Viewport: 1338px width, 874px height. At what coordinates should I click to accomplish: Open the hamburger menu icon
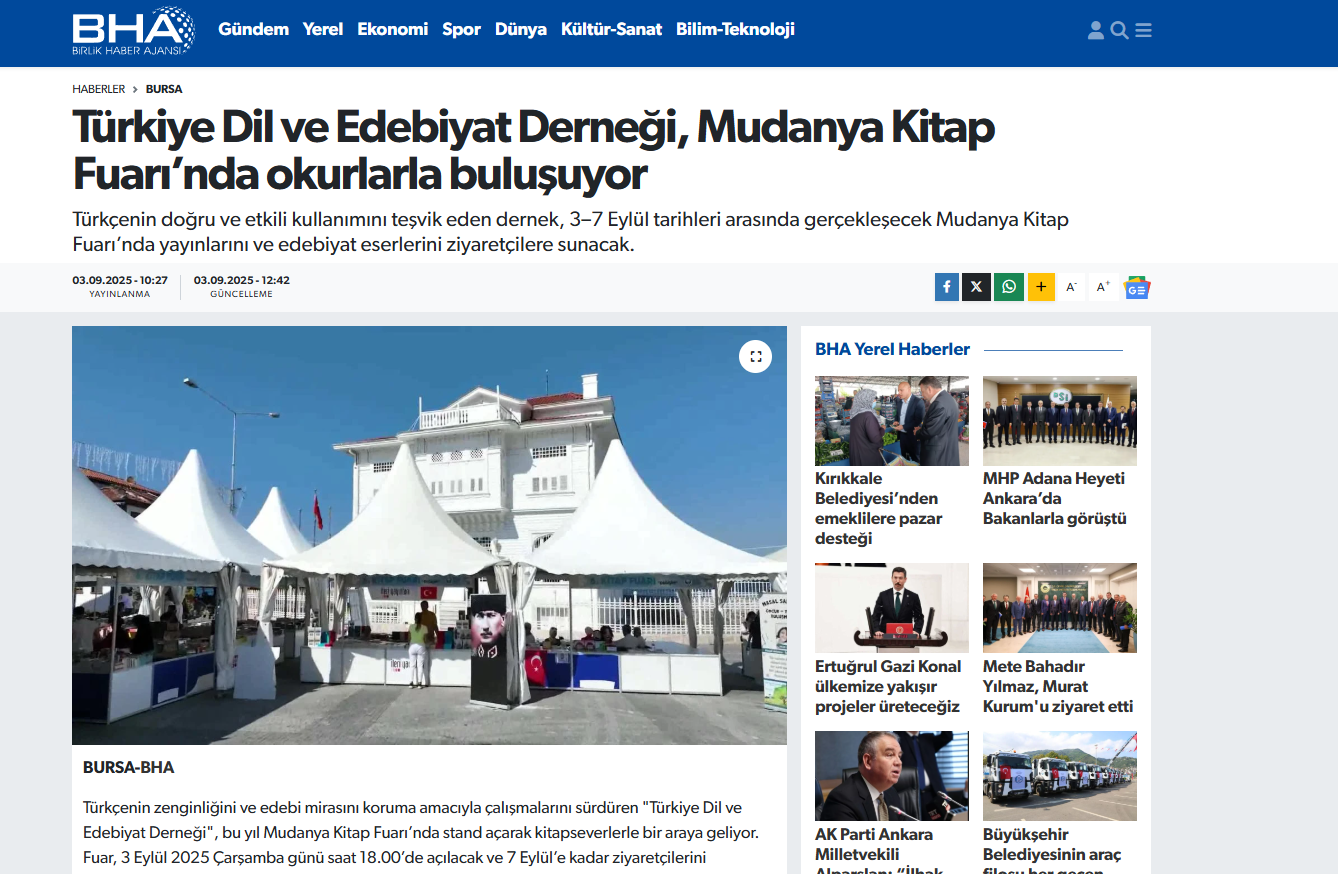1144,30
